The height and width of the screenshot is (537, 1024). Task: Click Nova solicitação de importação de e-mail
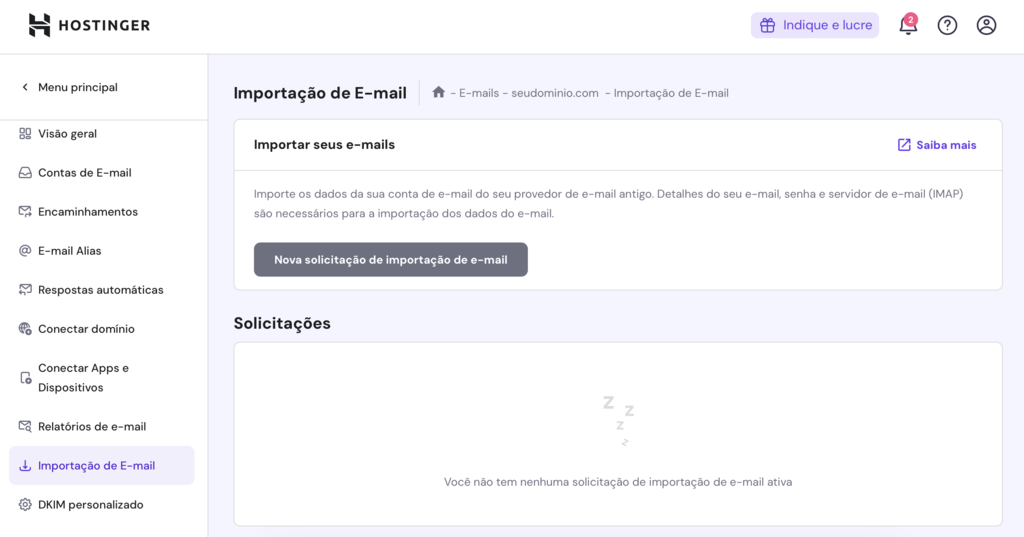tap(391, 259)
